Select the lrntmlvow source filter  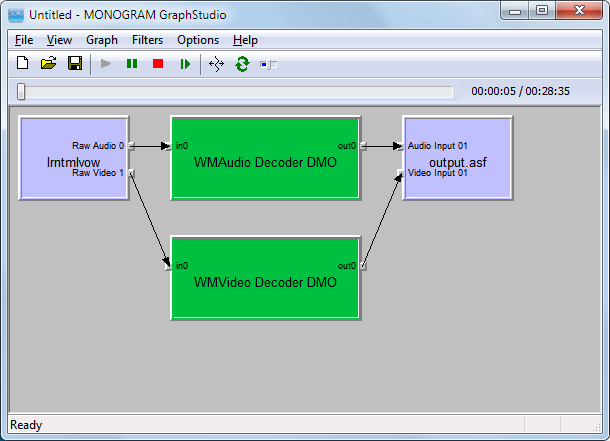point(74,158)
